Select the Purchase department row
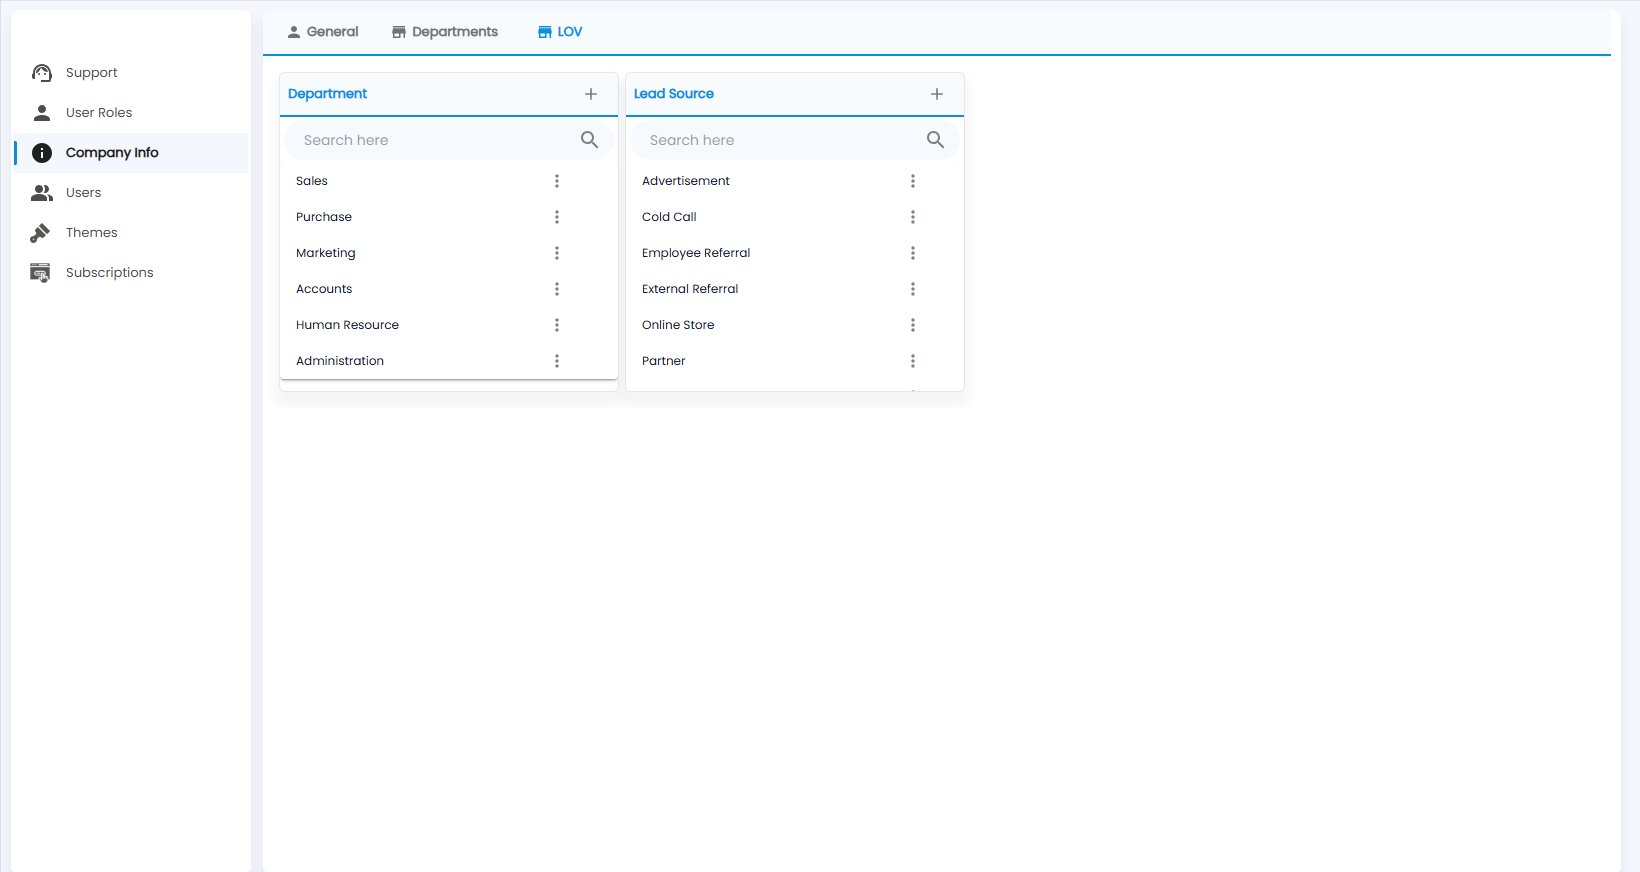This screenshot has width=1640, height=872. click(x=449, y=217)
